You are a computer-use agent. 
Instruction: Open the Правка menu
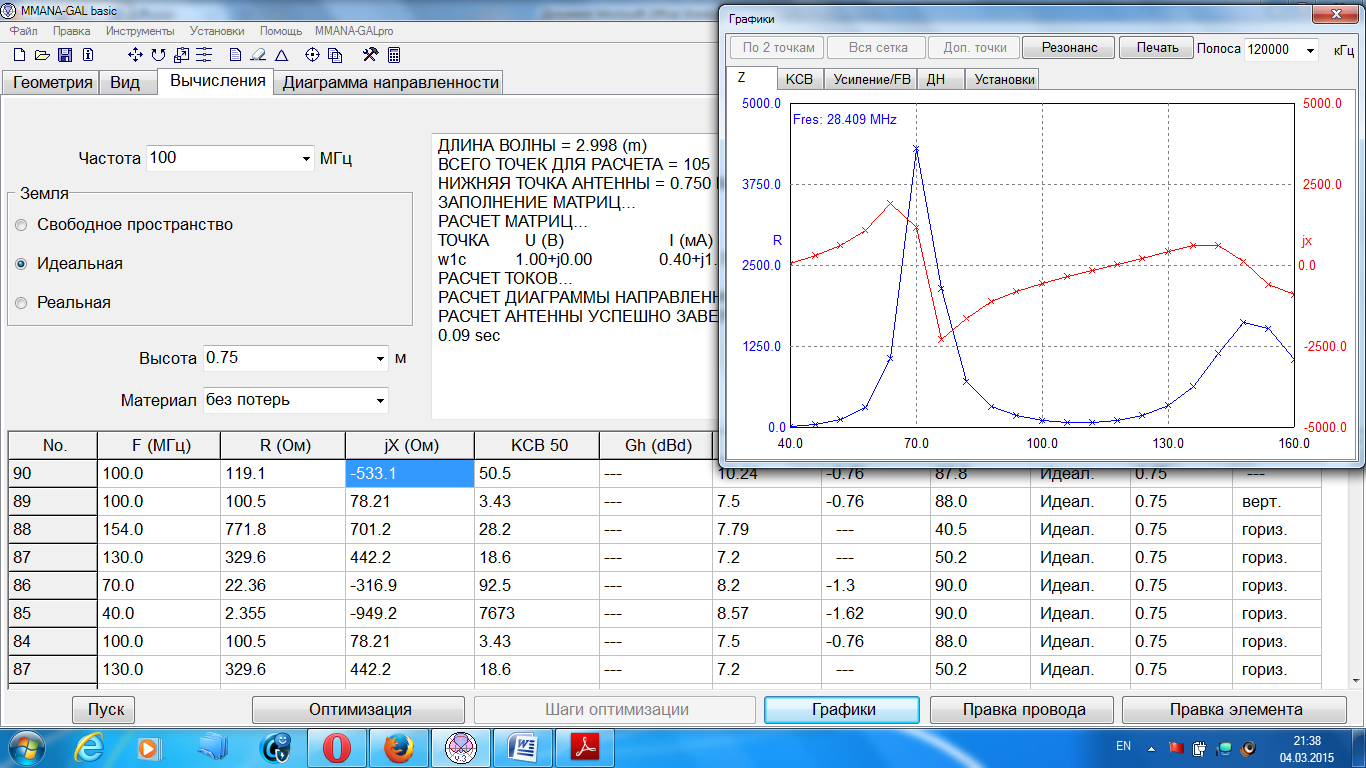[72, 31]
